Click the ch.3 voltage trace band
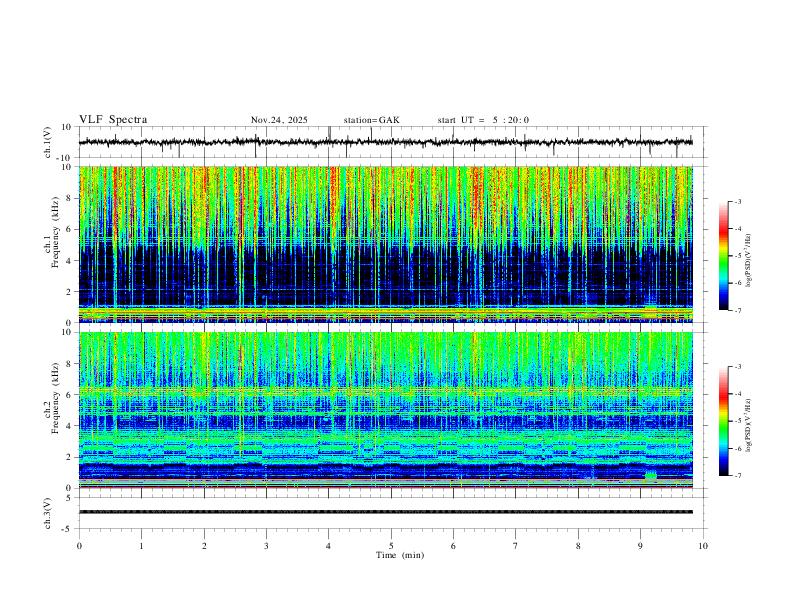 pyautogui.click(x=385, y=512)
